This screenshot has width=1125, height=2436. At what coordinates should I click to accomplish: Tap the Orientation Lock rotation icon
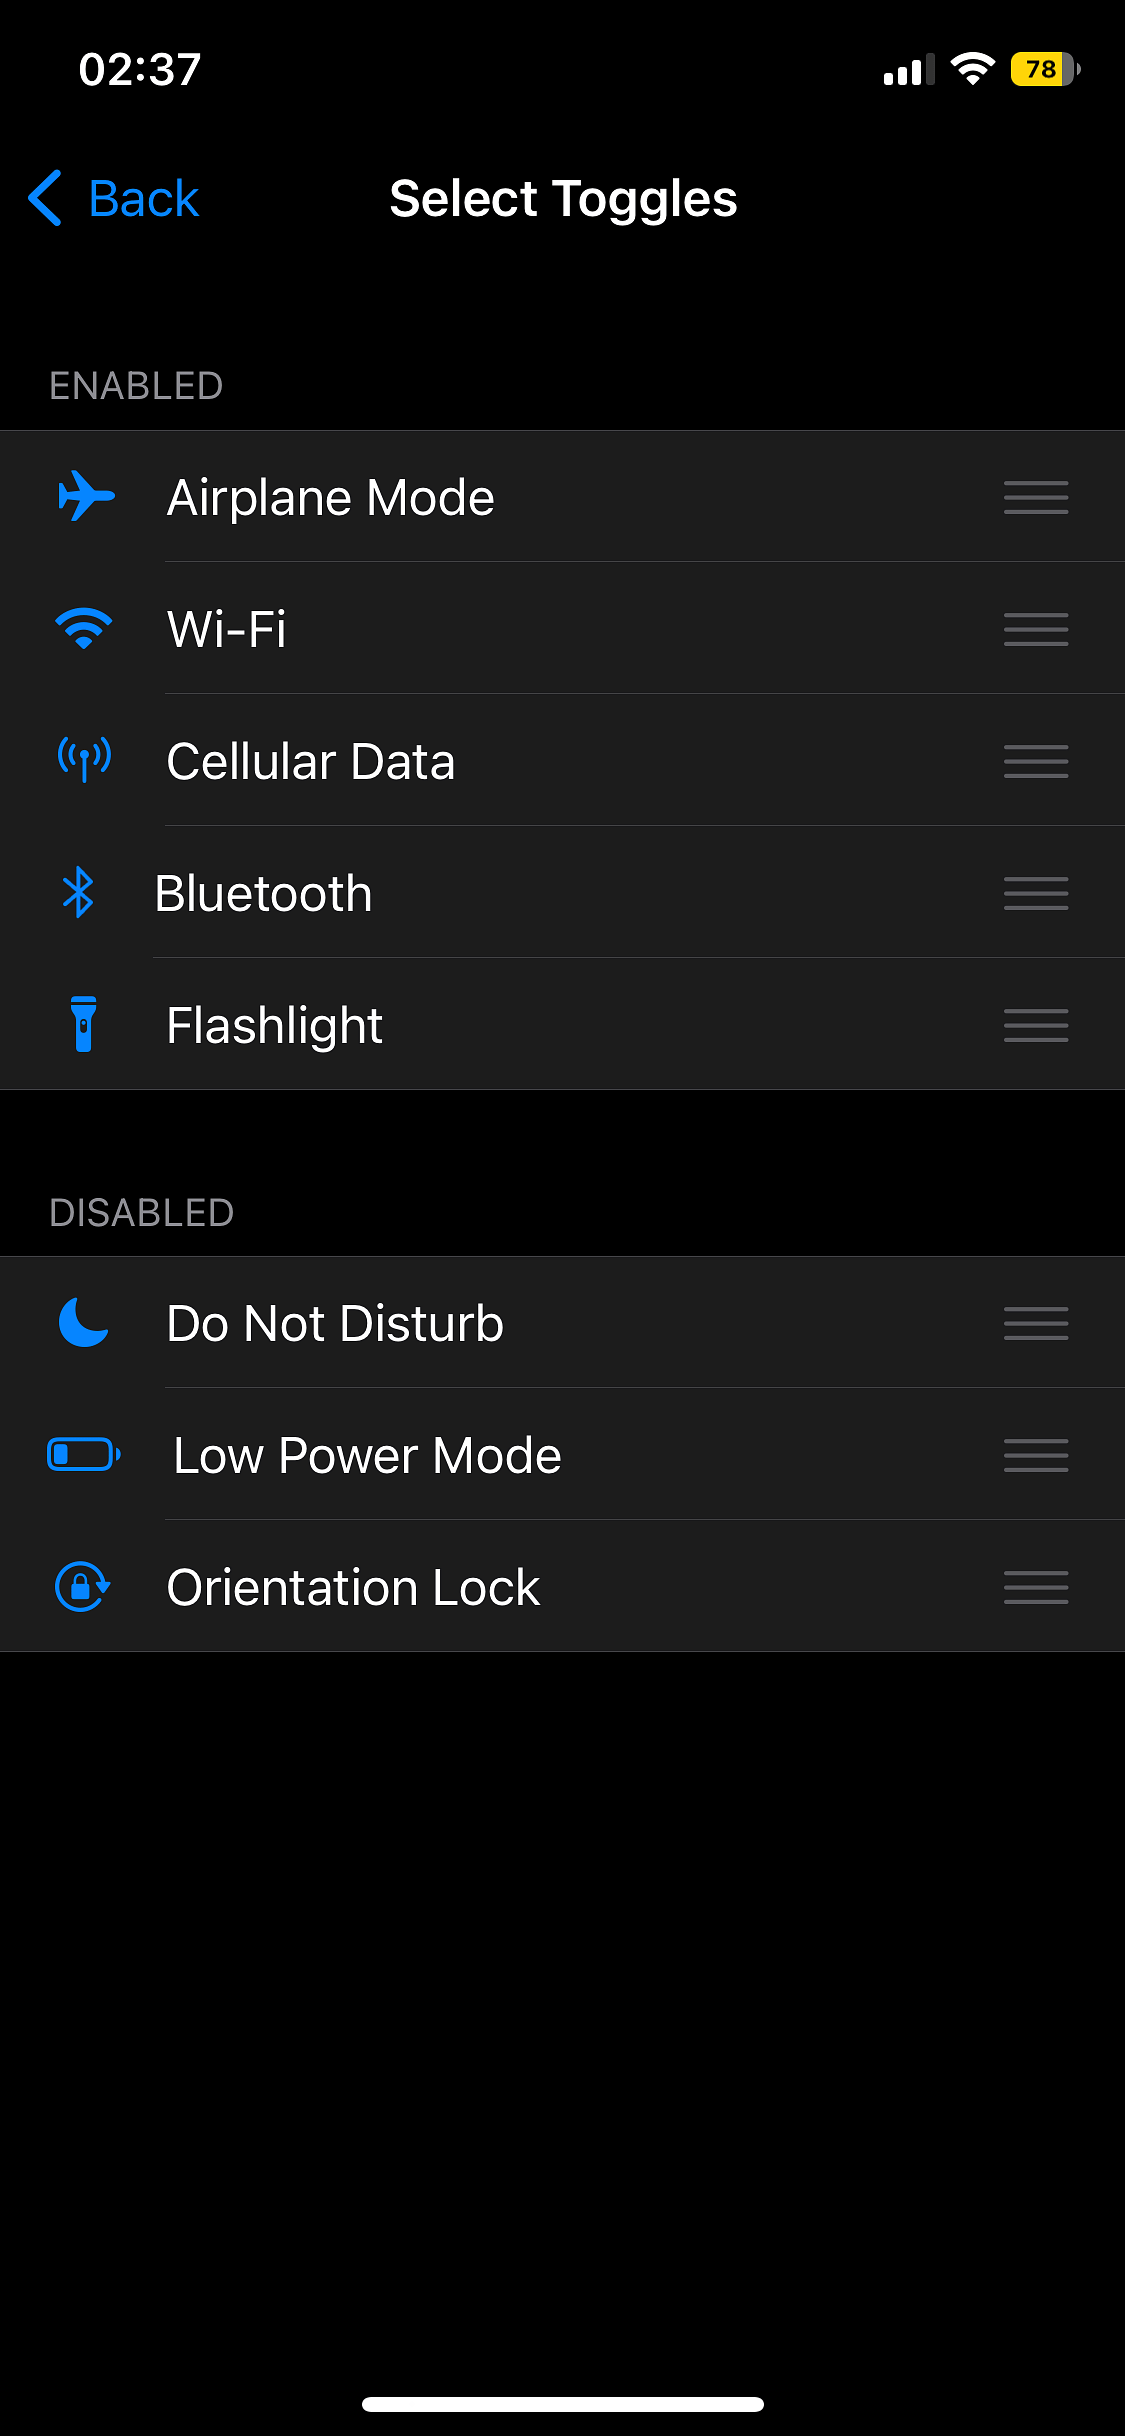coord(82,1586)
